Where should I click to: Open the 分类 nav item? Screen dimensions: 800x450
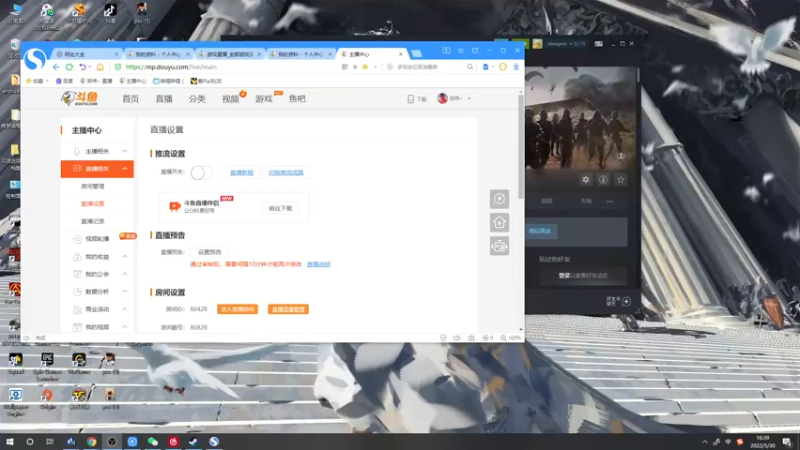(x=197, y=98)
